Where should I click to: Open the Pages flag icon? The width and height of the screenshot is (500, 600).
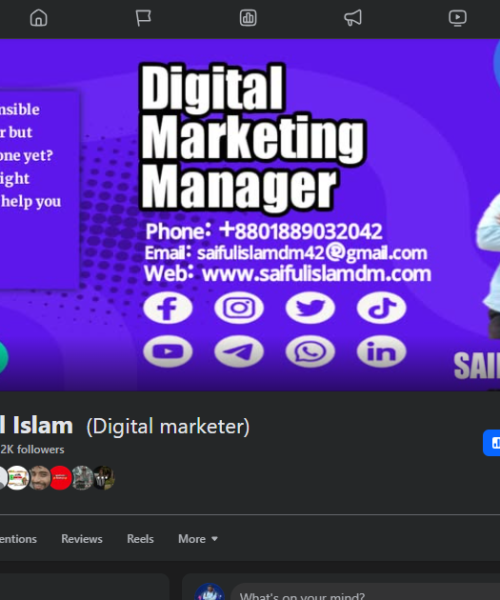143,18
